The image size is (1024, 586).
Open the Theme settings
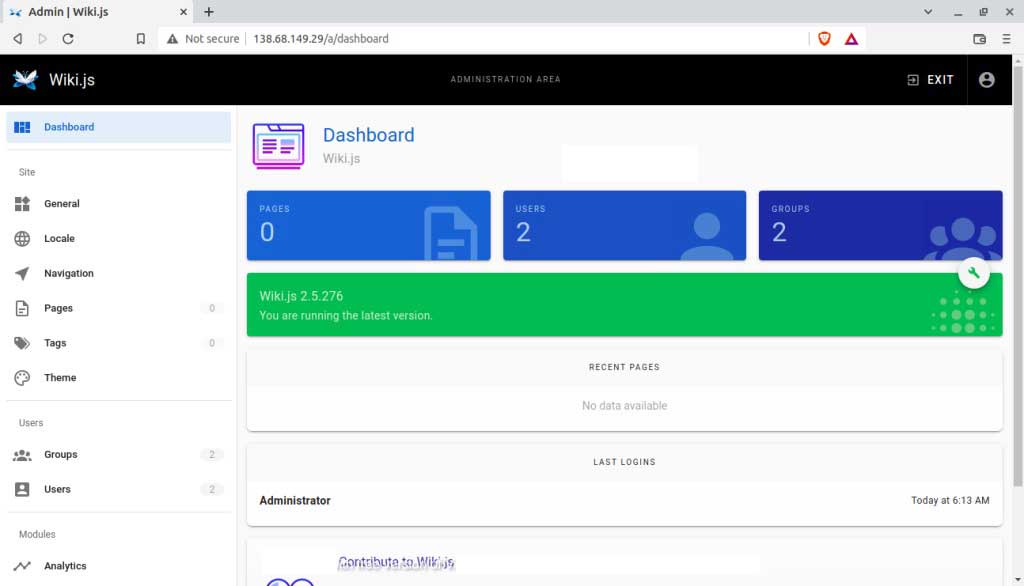(60, 378)
